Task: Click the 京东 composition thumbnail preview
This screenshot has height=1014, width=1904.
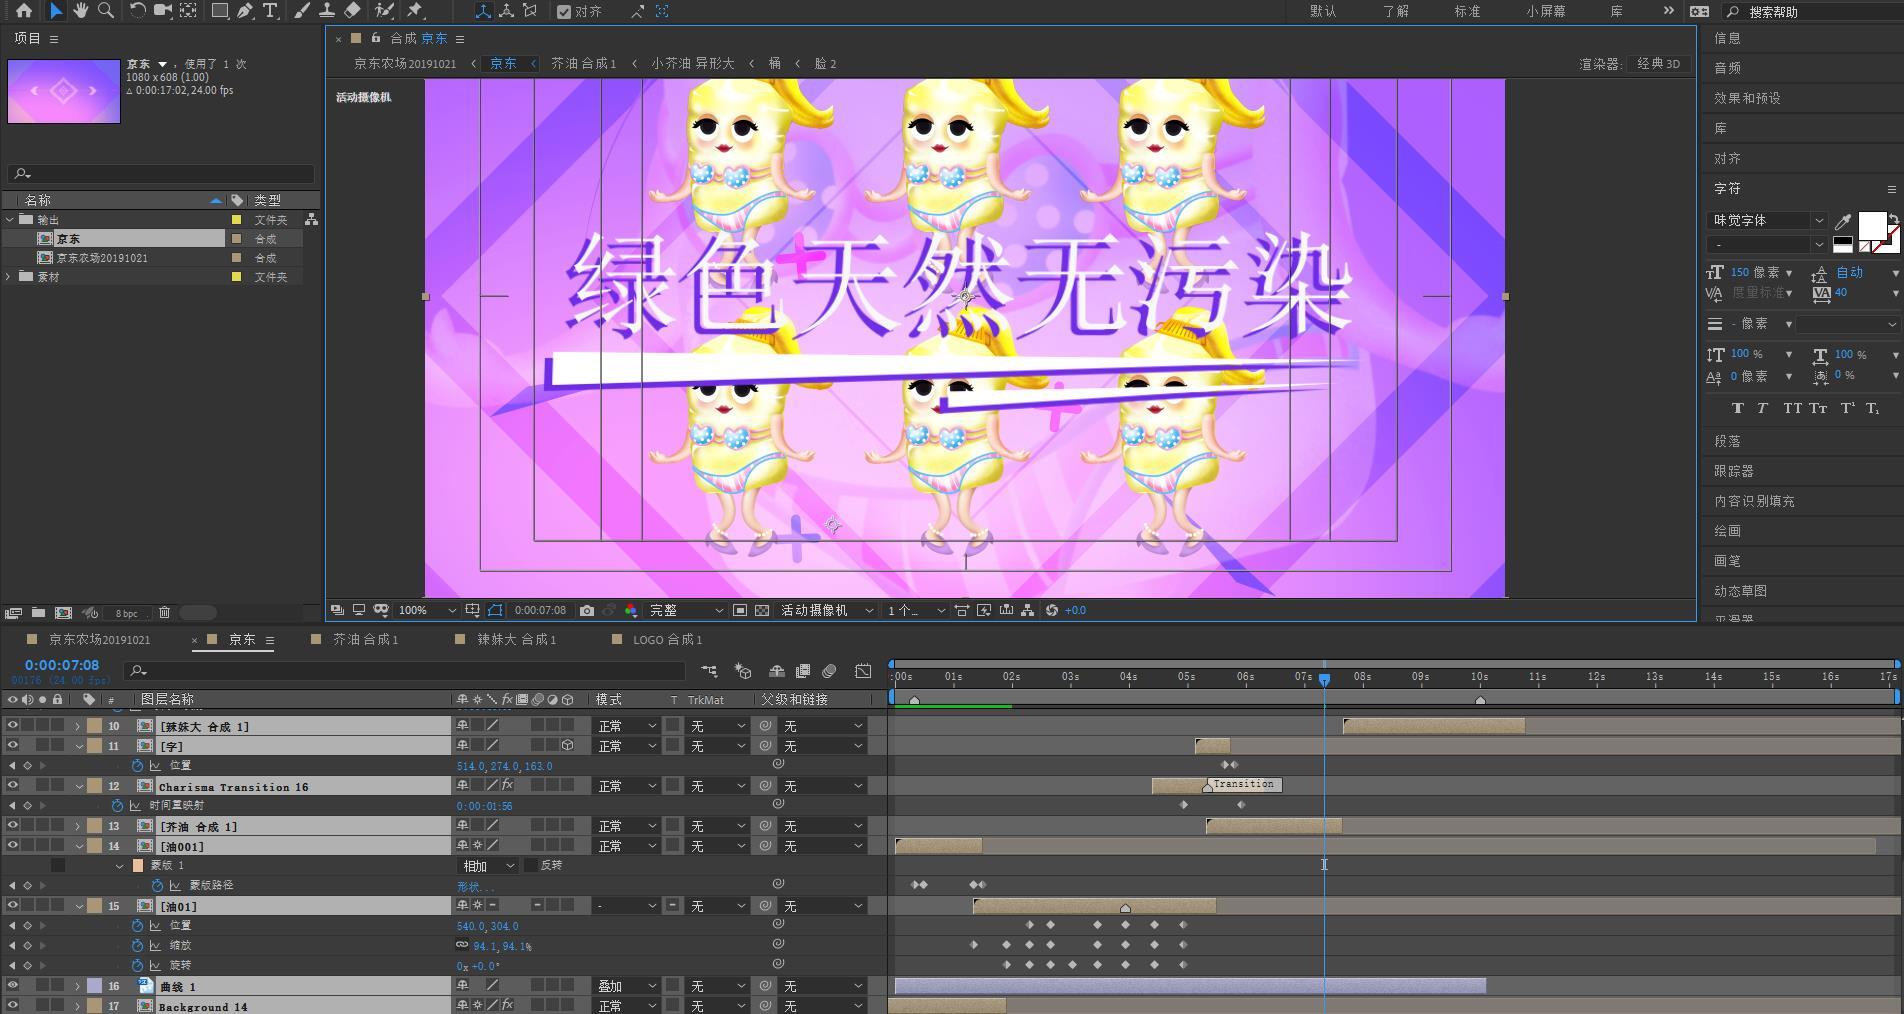Action: tap(64, 91)
